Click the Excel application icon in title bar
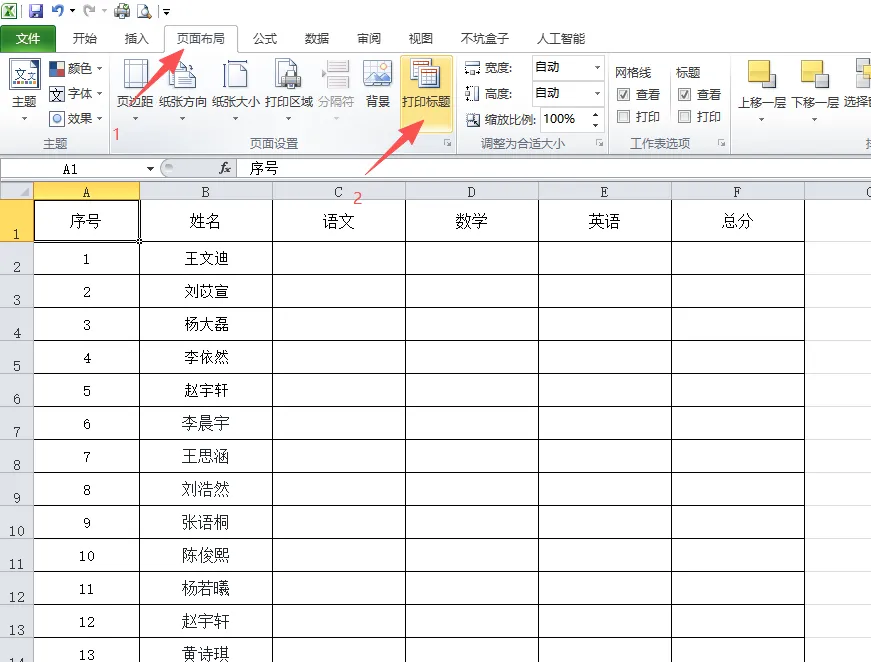The width and height of the screenshot is (871, 662). point(9,11)
